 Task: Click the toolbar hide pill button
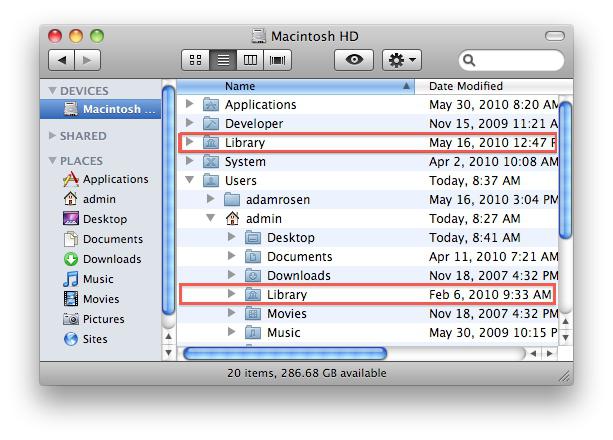point(555,36)
